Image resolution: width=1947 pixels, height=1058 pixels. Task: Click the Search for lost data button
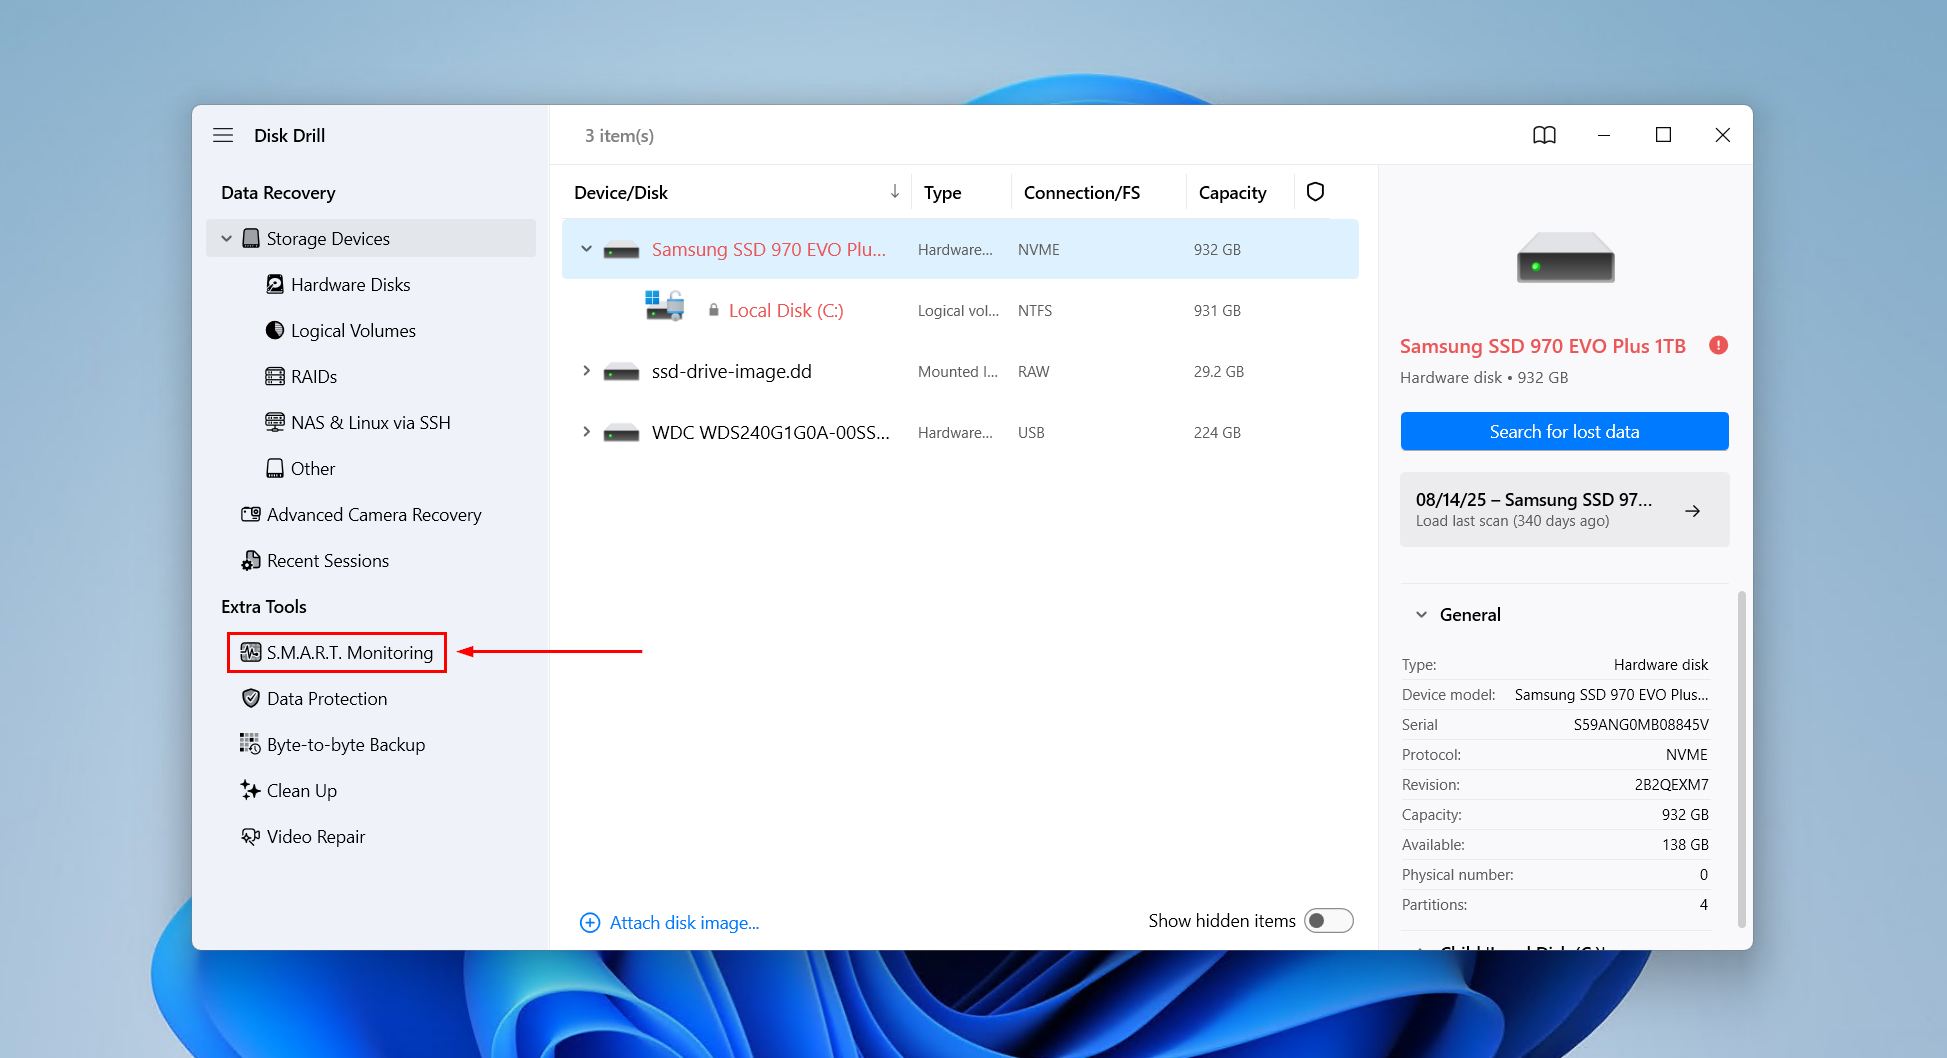pyautogui.click(x=1565, y=431)
